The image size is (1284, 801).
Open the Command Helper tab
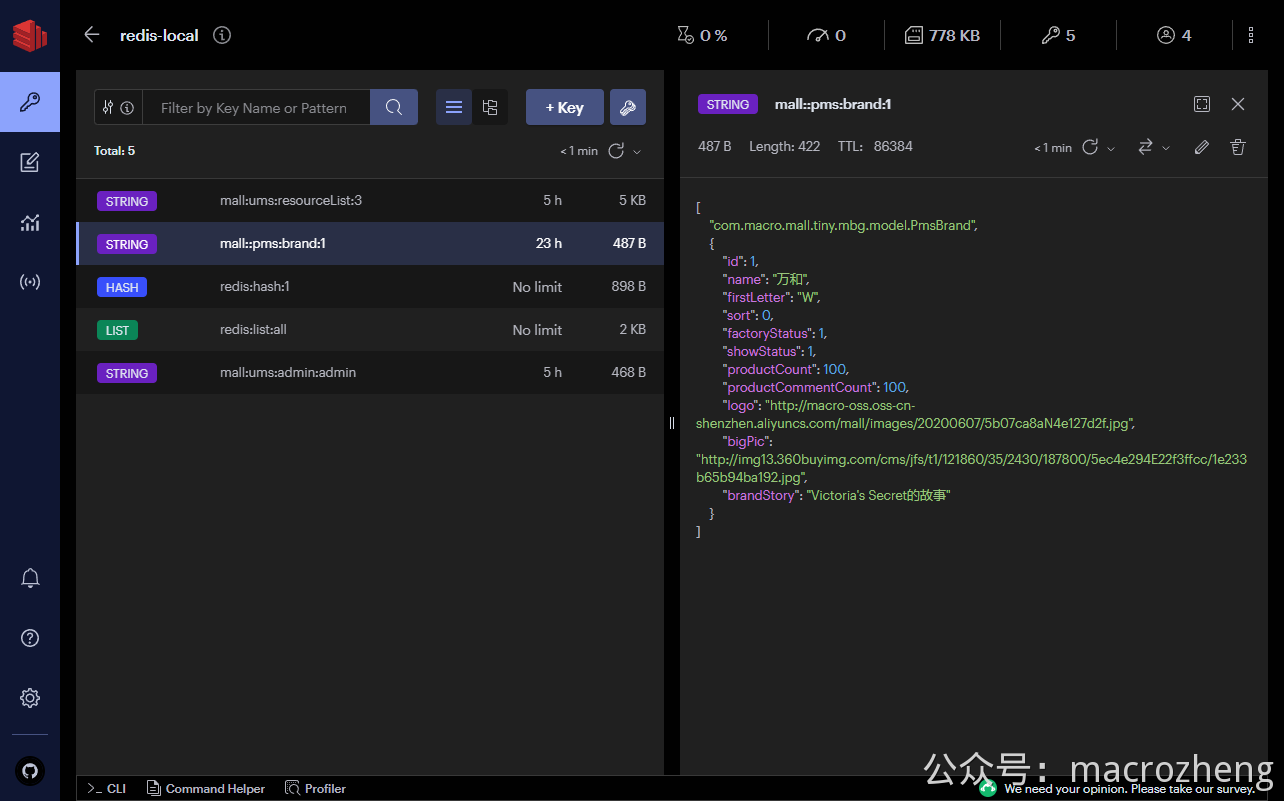click(x=206, y=789)
